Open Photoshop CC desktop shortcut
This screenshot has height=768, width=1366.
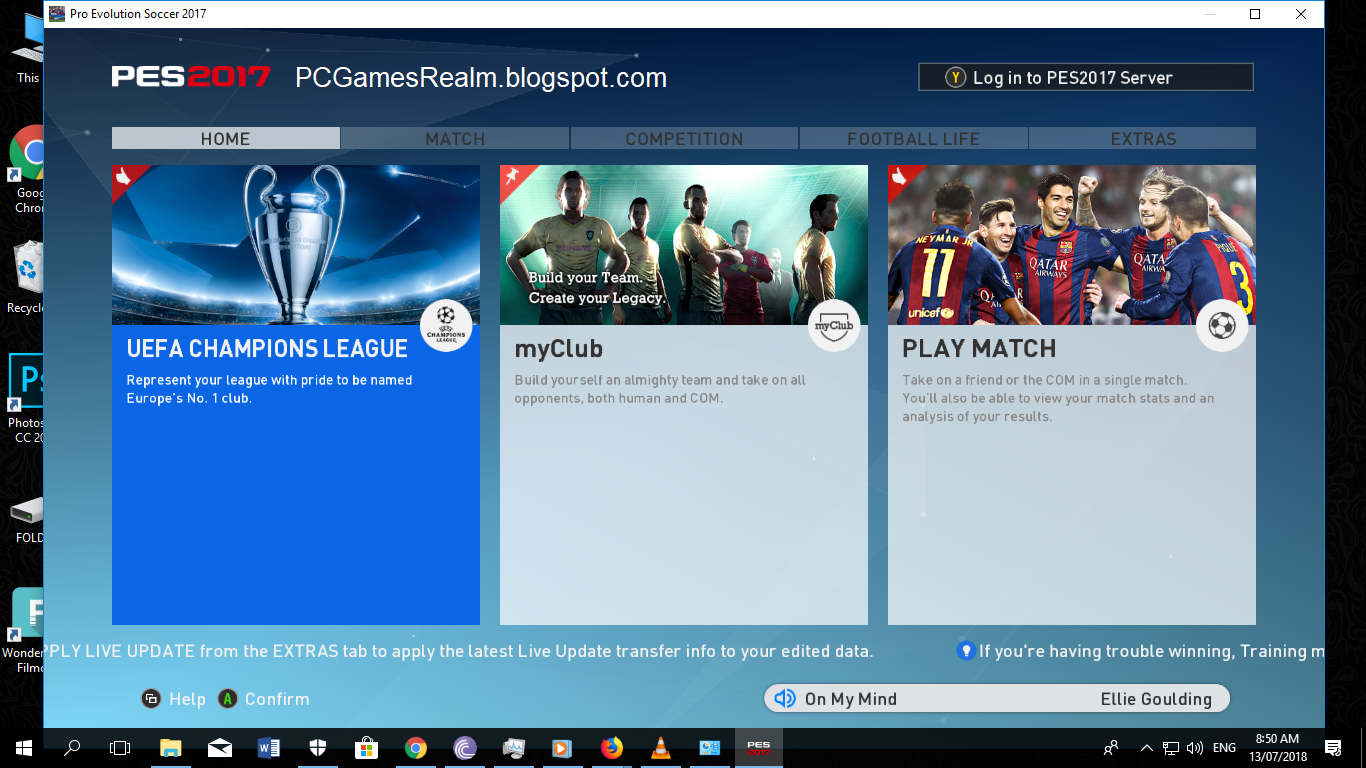click(26, 398)
